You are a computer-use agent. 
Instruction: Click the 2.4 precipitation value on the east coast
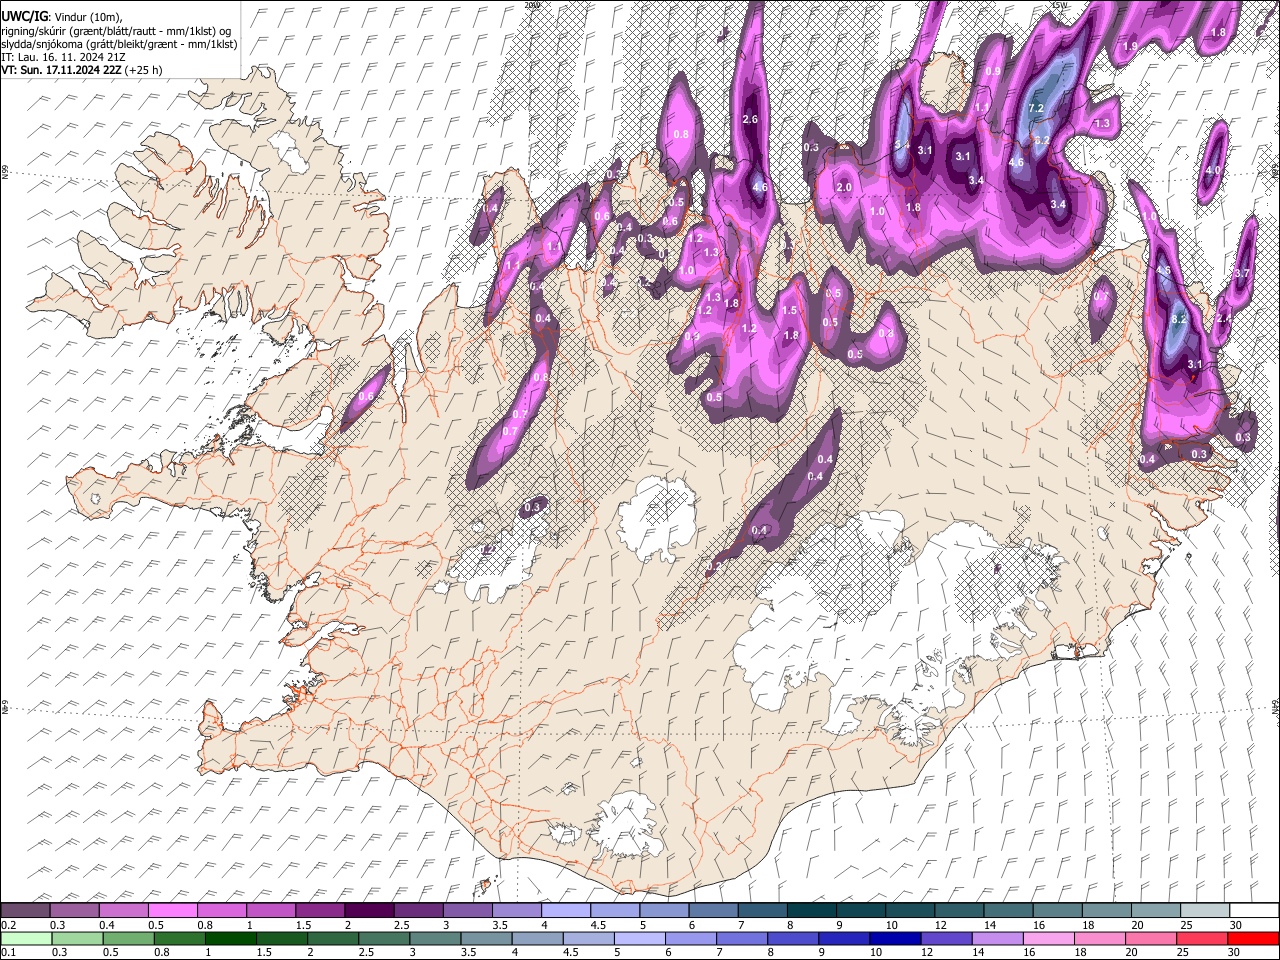[x=1224, y=318]
